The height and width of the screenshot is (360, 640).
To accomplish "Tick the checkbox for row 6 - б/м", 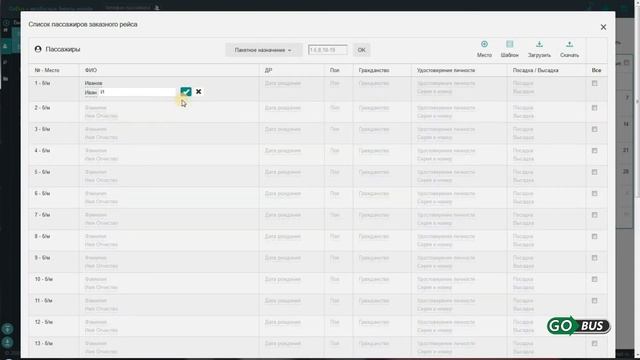I will coord(594,193).
